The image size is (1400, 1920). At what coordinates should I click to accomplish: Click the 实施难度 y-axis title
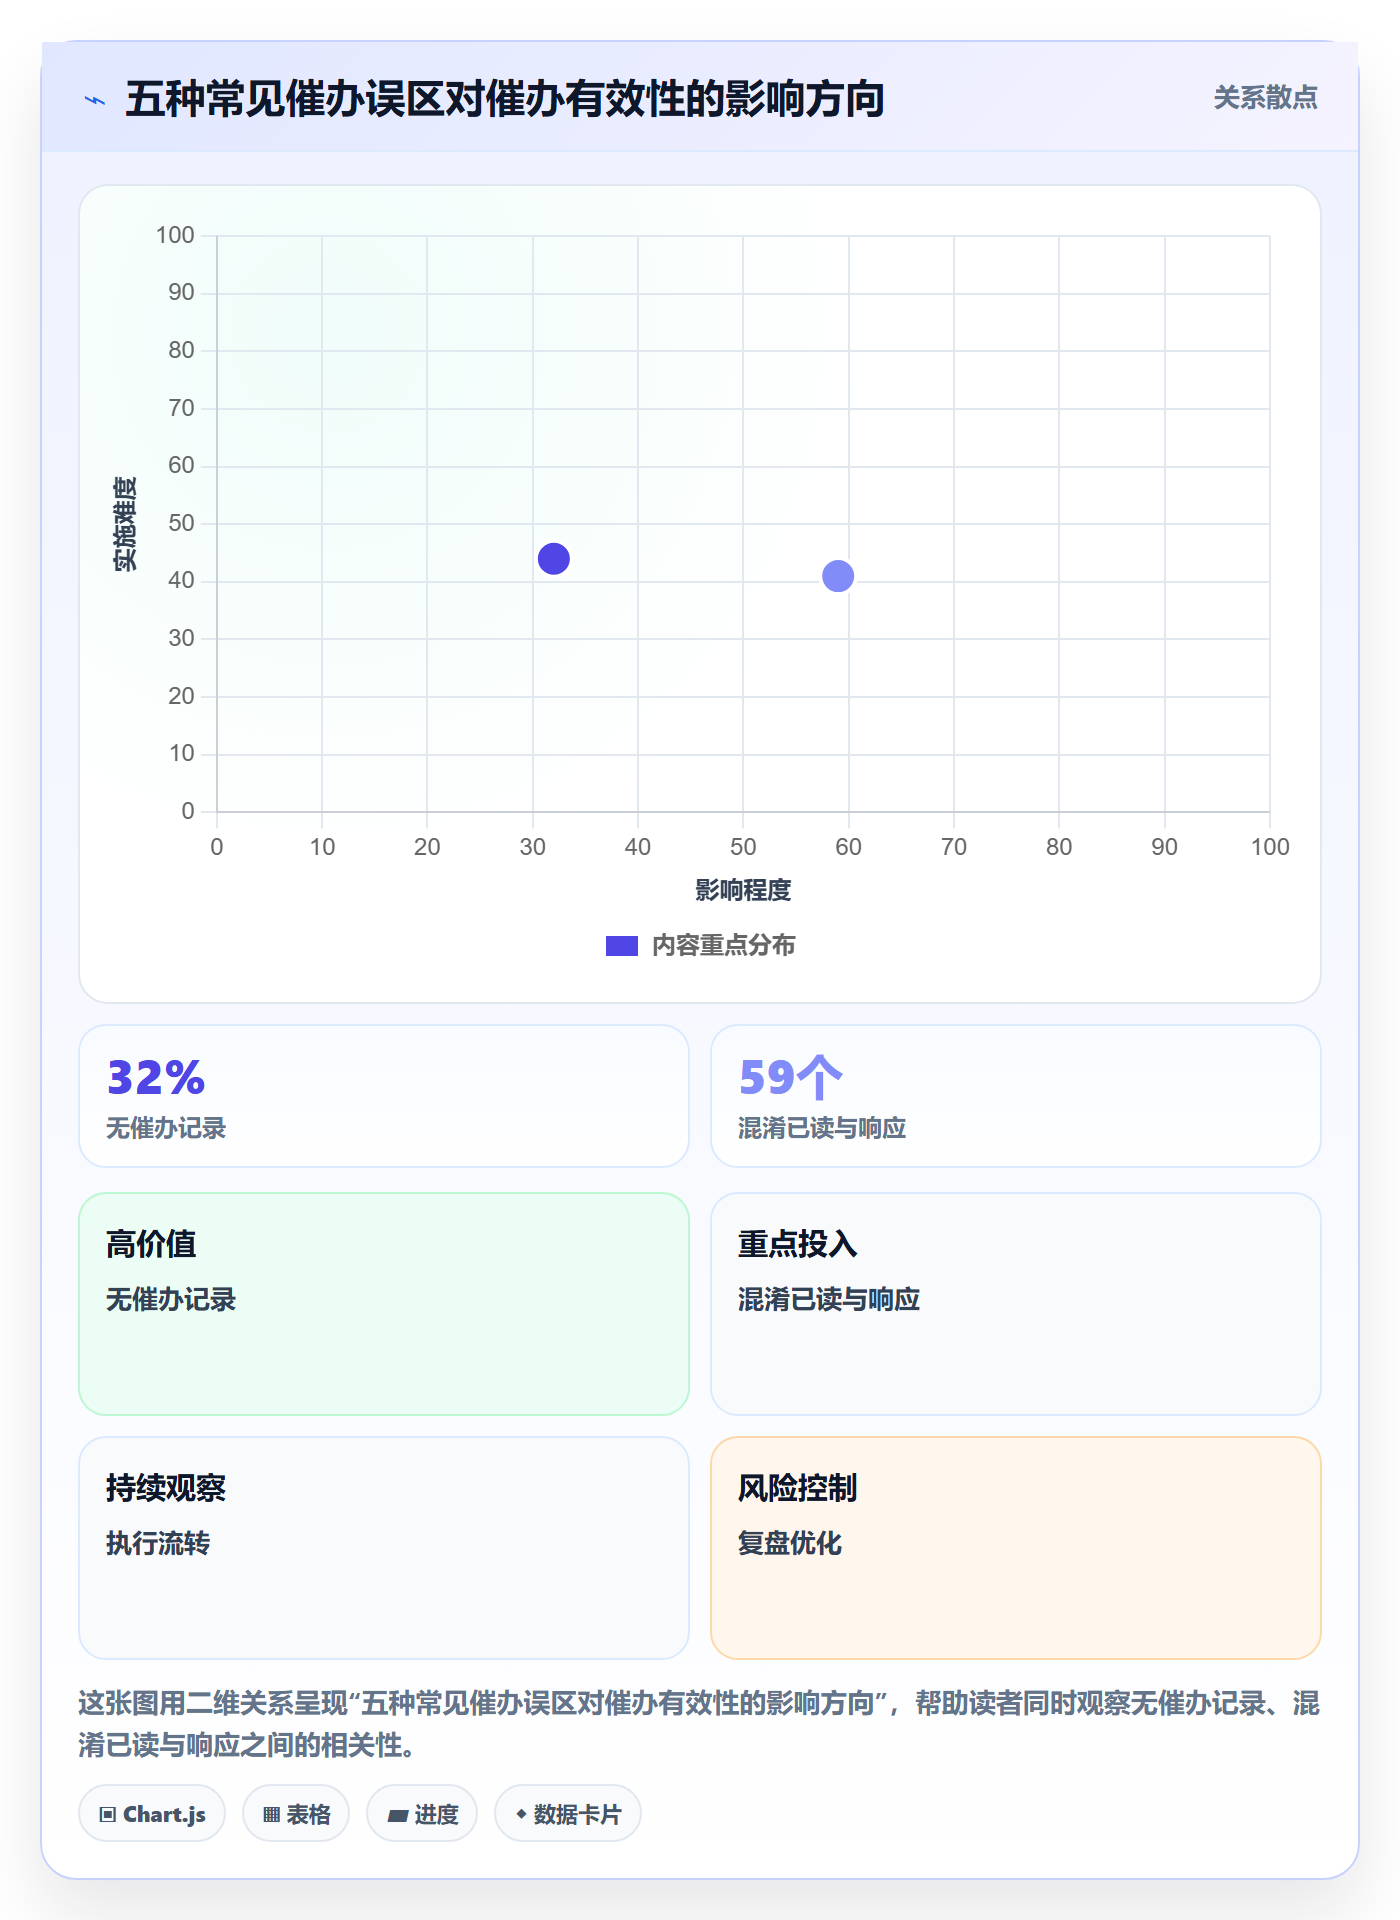point(125,524)
